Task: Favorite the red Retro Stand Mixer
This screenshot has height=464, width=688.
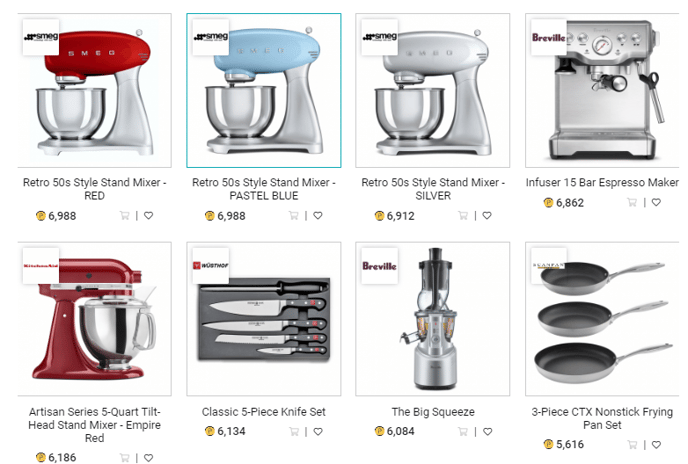Action: click(x=149, y=216)
